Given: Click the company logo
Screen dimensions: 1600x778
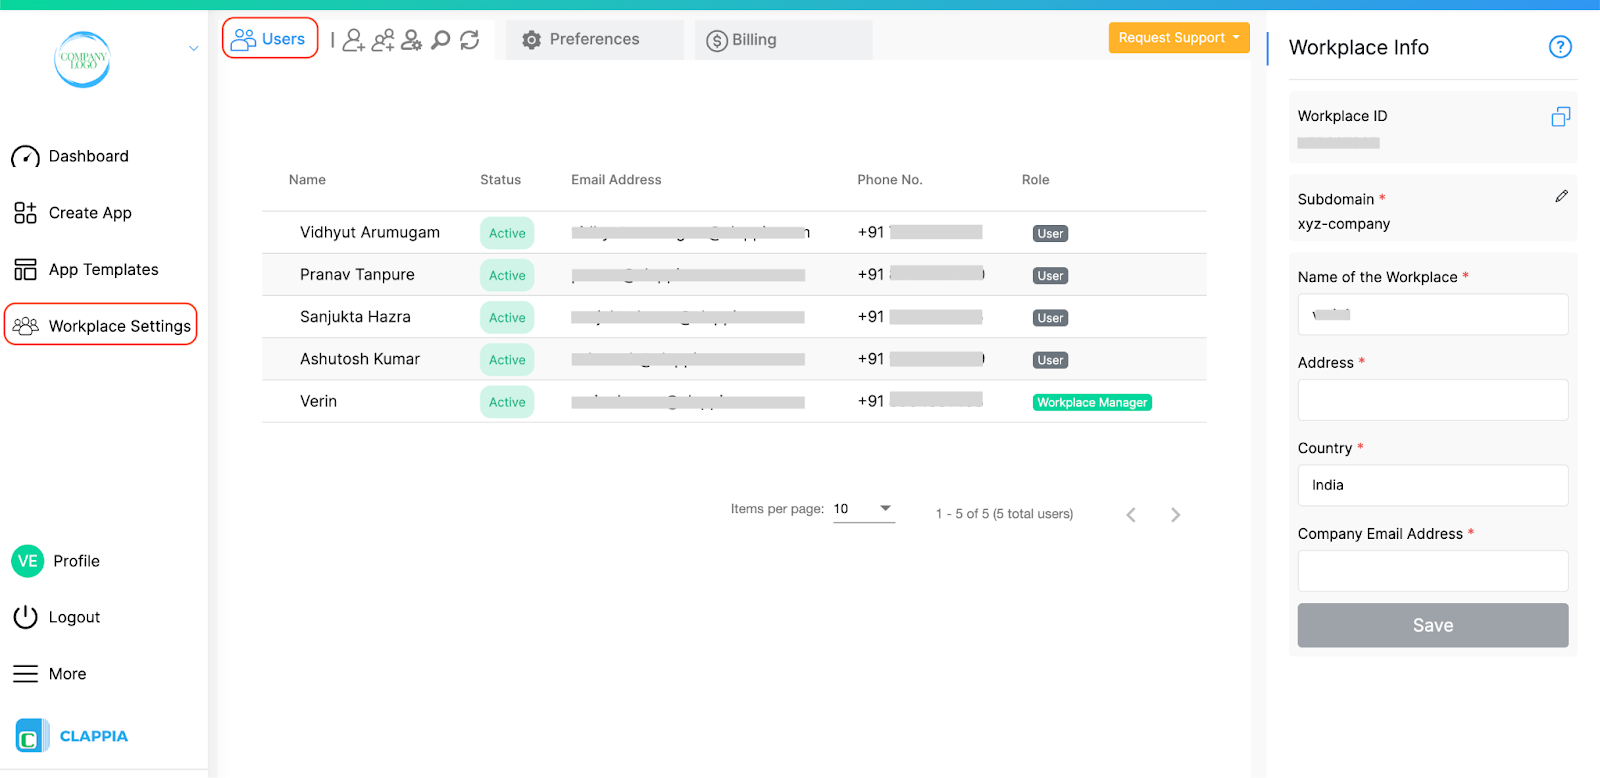Looking at the screenshot, I should tap(82, 59).
